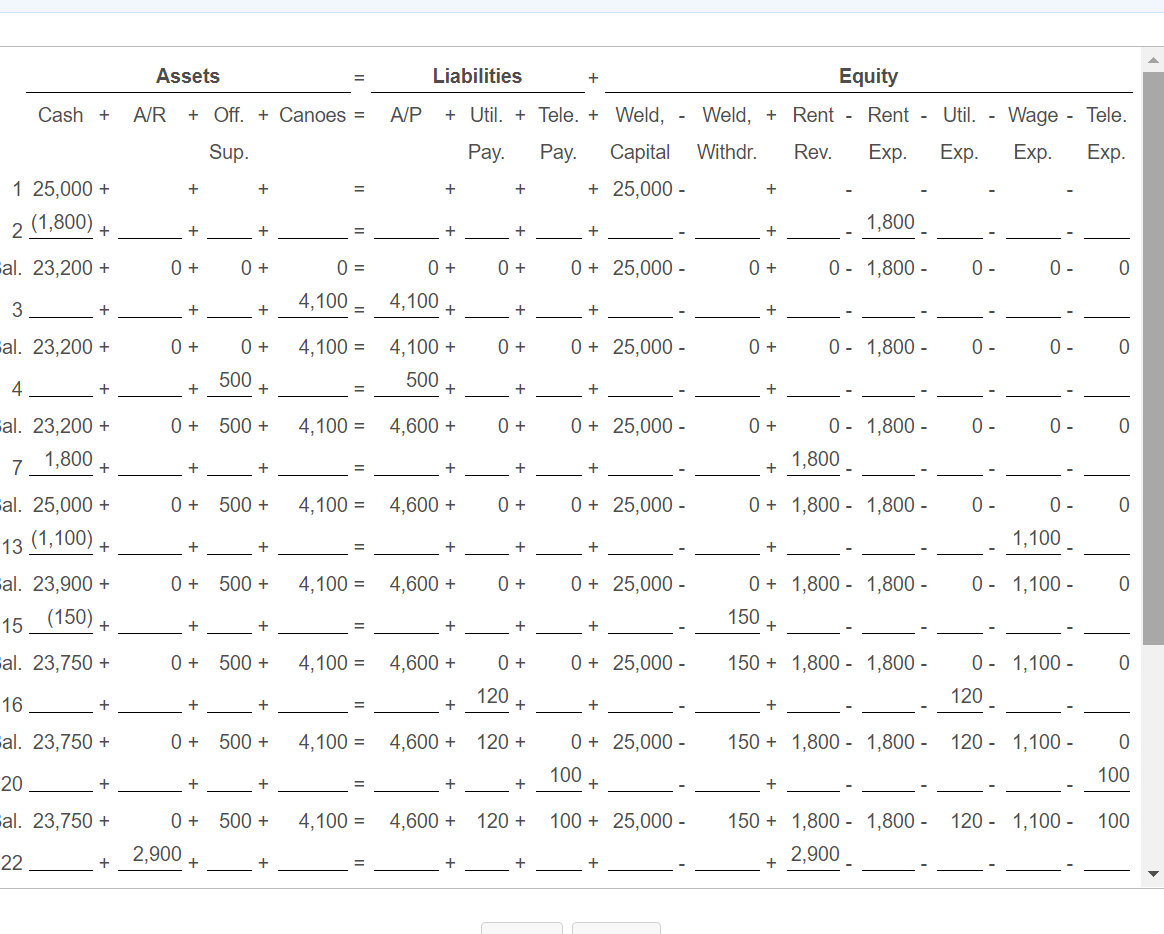Click the Util. Exp. column header
This screenshot has height=934, width=1164.
[x=959, y=134]
